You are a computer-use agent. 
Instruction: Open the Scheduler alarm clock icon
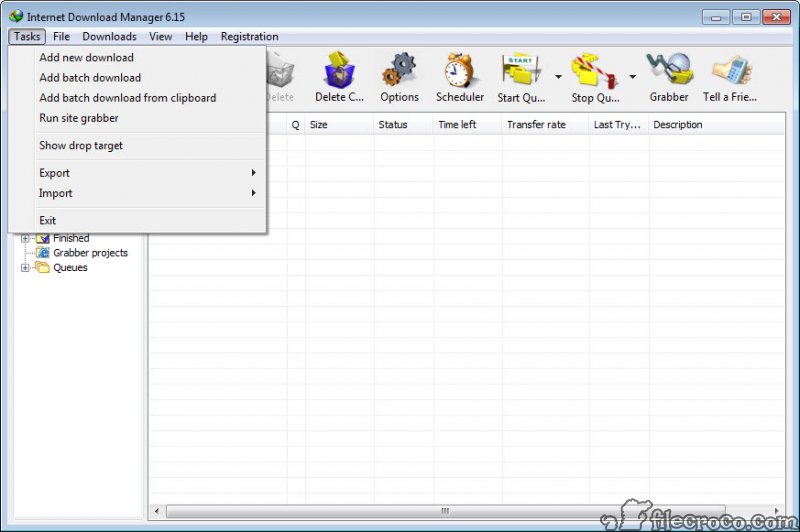459,69
